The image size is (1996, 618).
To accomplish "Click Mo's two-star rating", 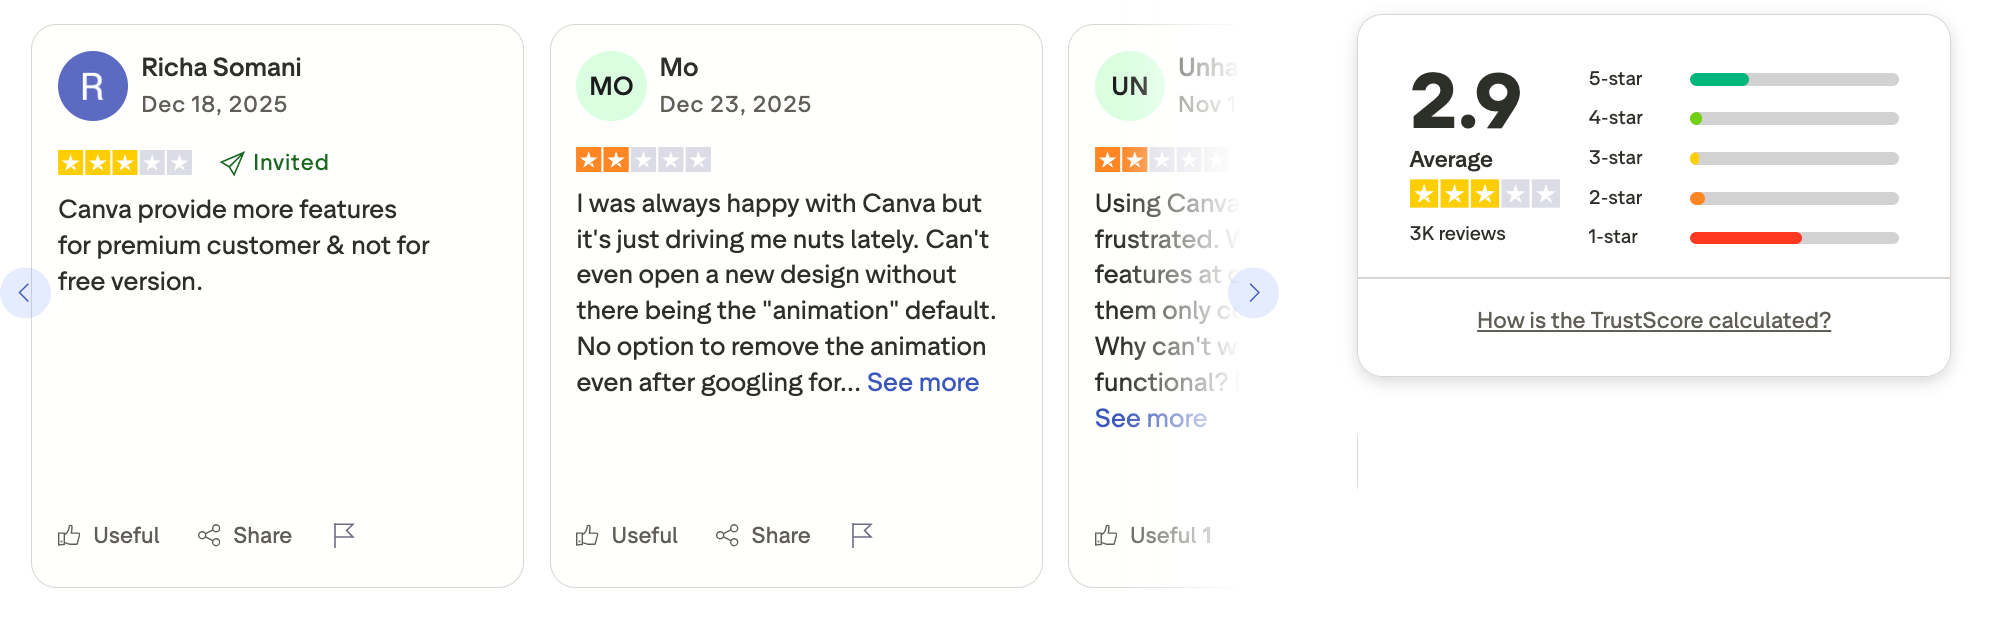I will point(643,159).
